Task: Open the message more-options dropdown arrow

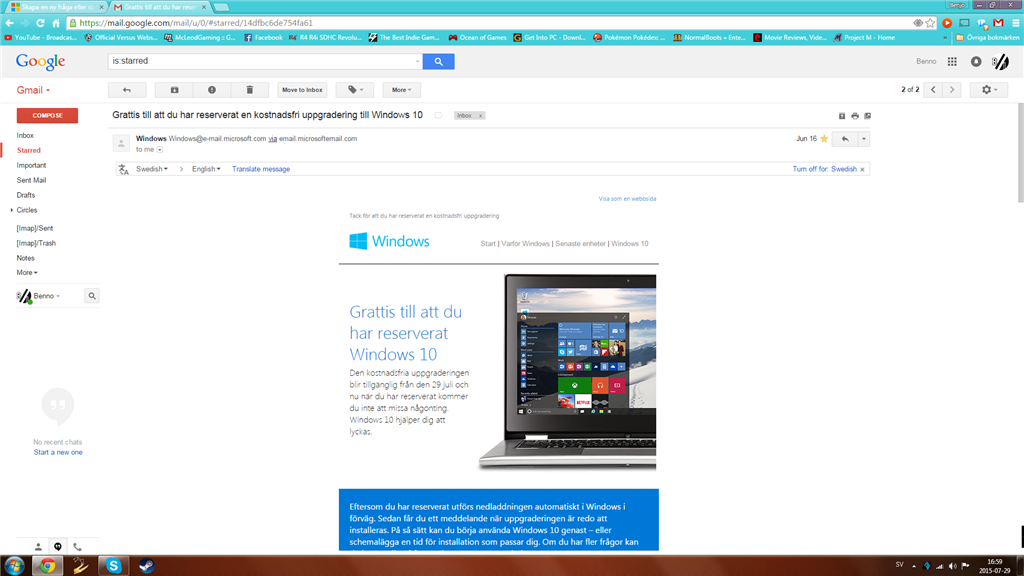Action: (863, 139)
